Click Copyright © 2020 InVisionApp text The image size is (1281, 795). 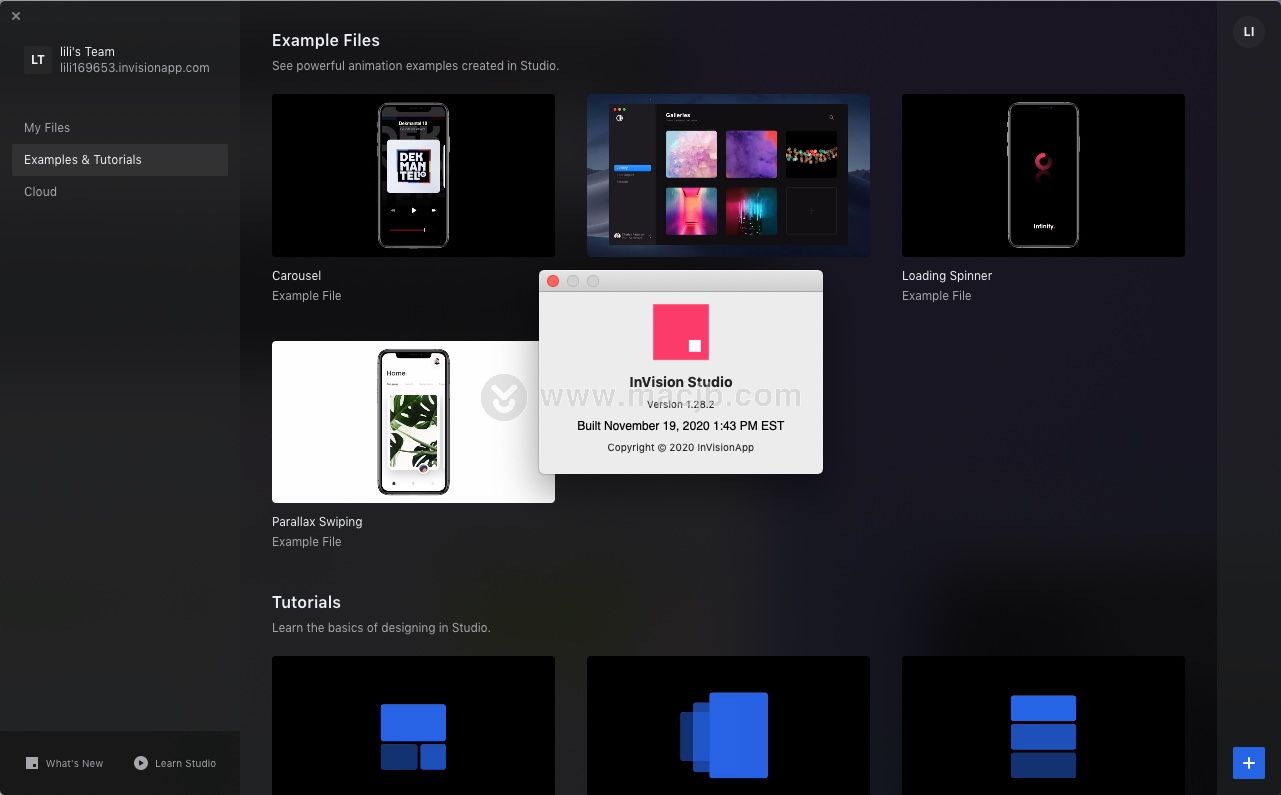681,447
